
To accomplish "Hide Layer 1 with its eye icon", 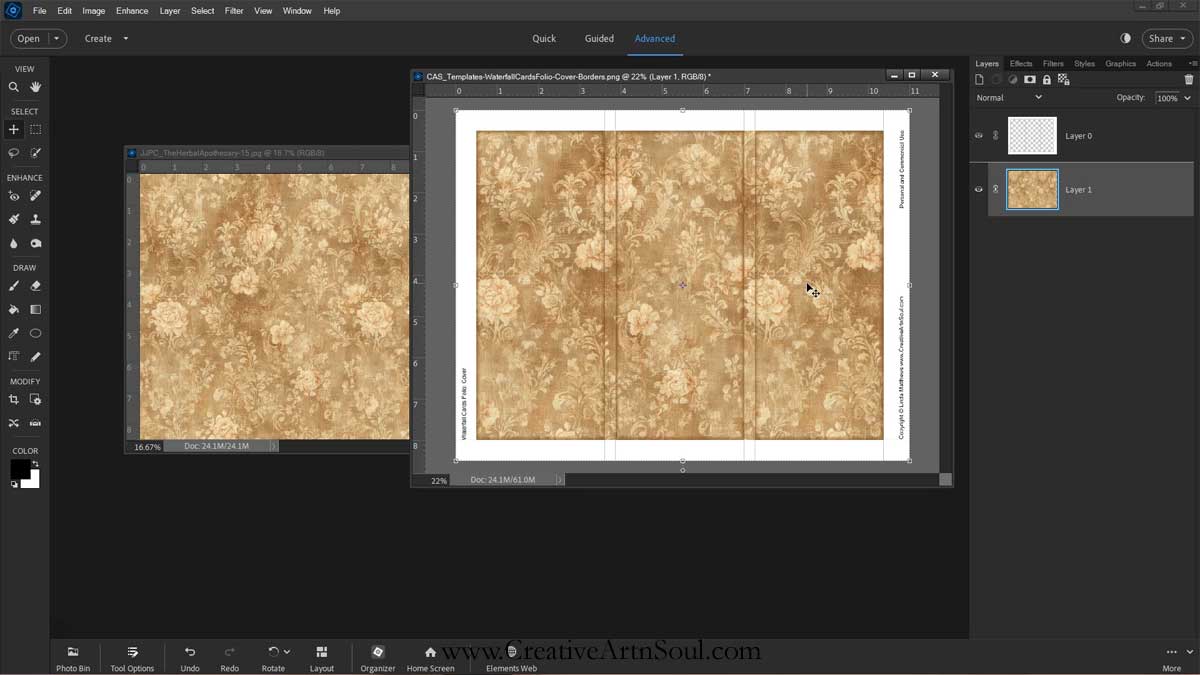I will pyautogui.click(x=979, y=189).
